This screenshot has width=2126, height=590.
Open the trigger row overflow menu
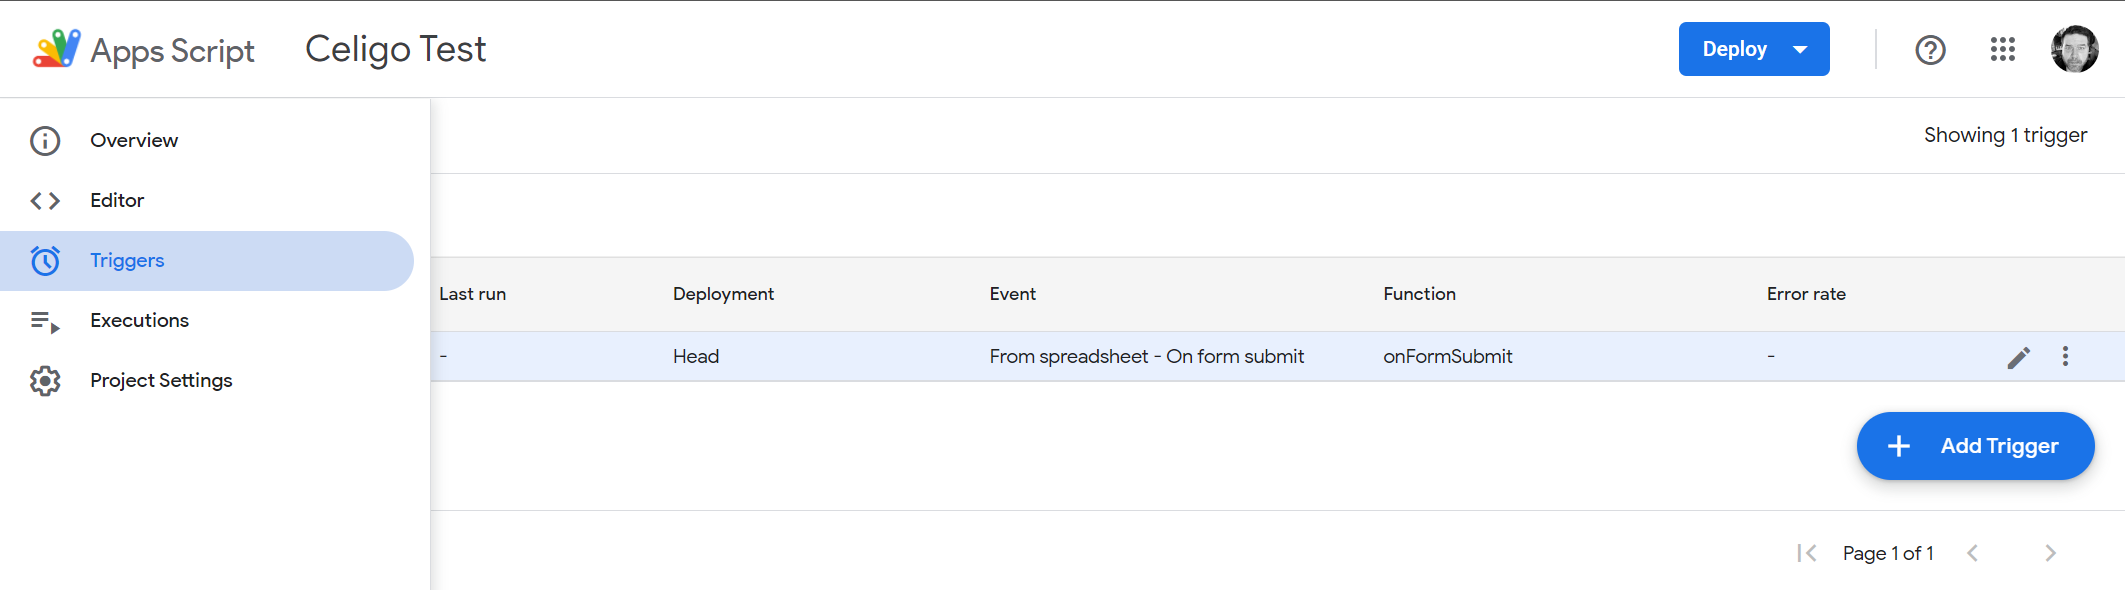[x=2065, y=356]
